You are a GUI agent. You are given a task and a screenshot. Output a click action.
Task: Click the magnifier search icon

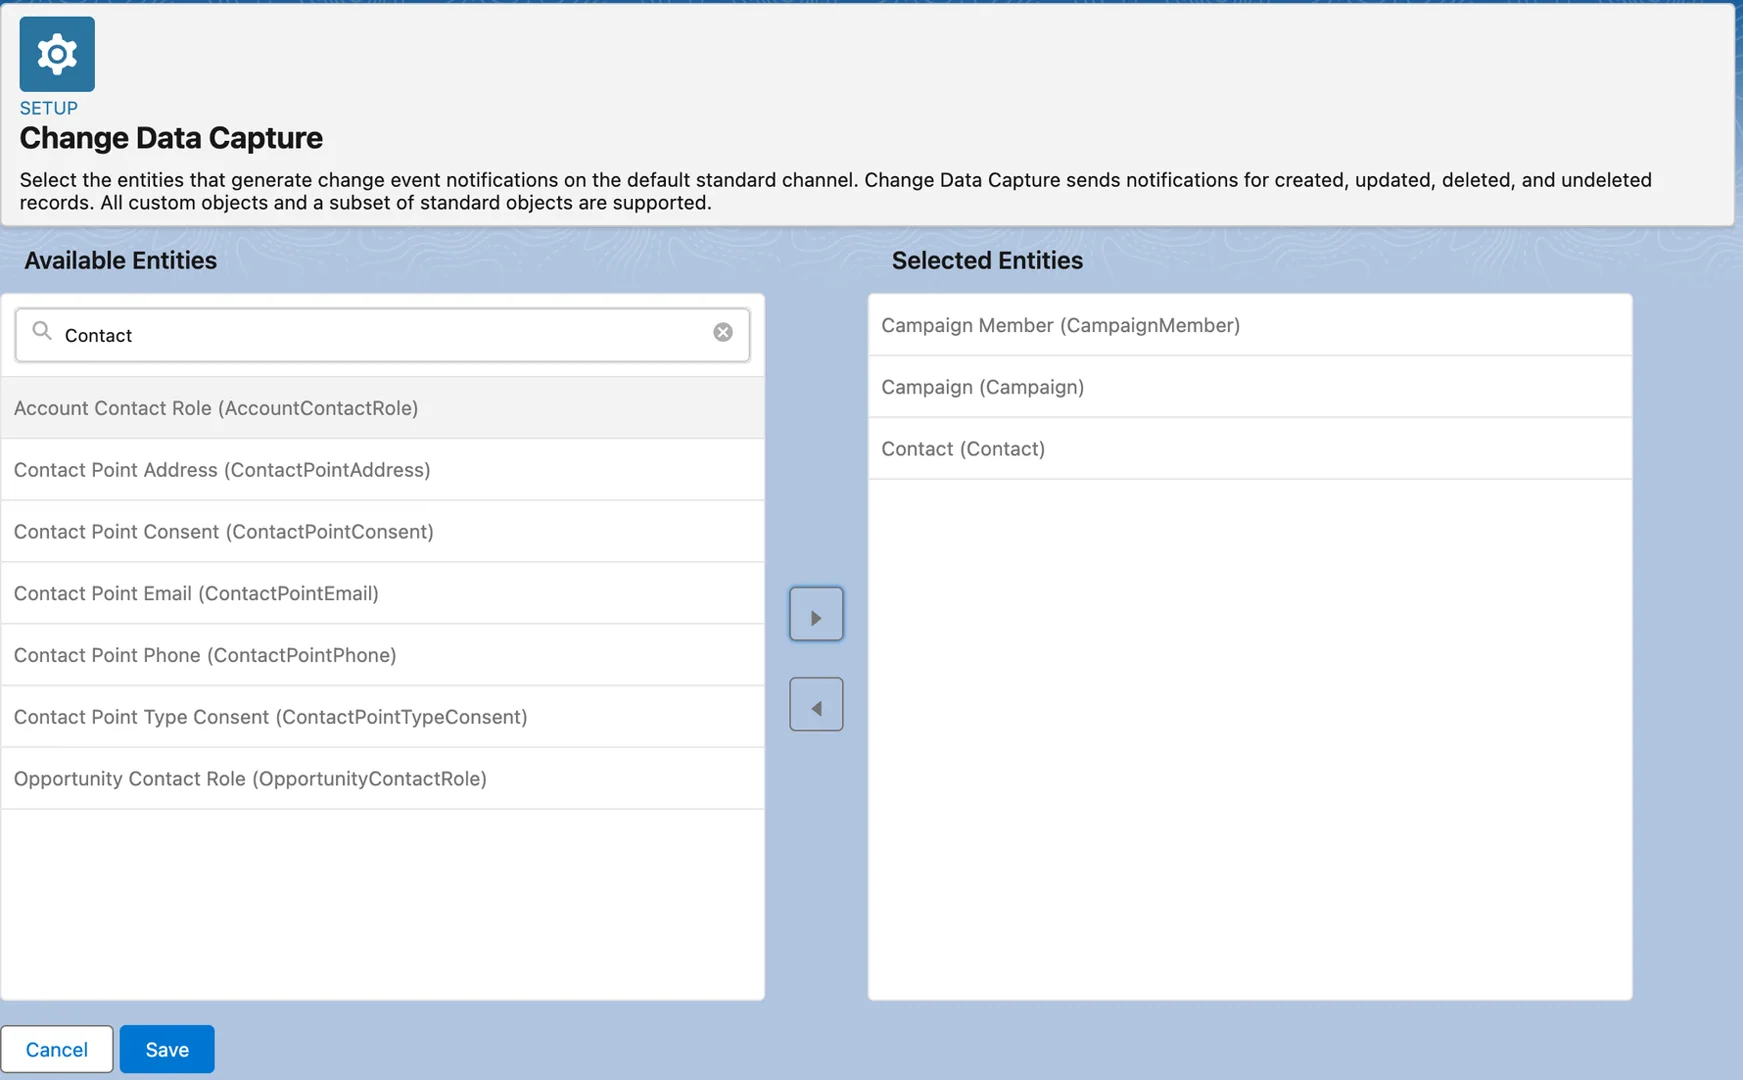pyautogui.click(x=42, y=331)
